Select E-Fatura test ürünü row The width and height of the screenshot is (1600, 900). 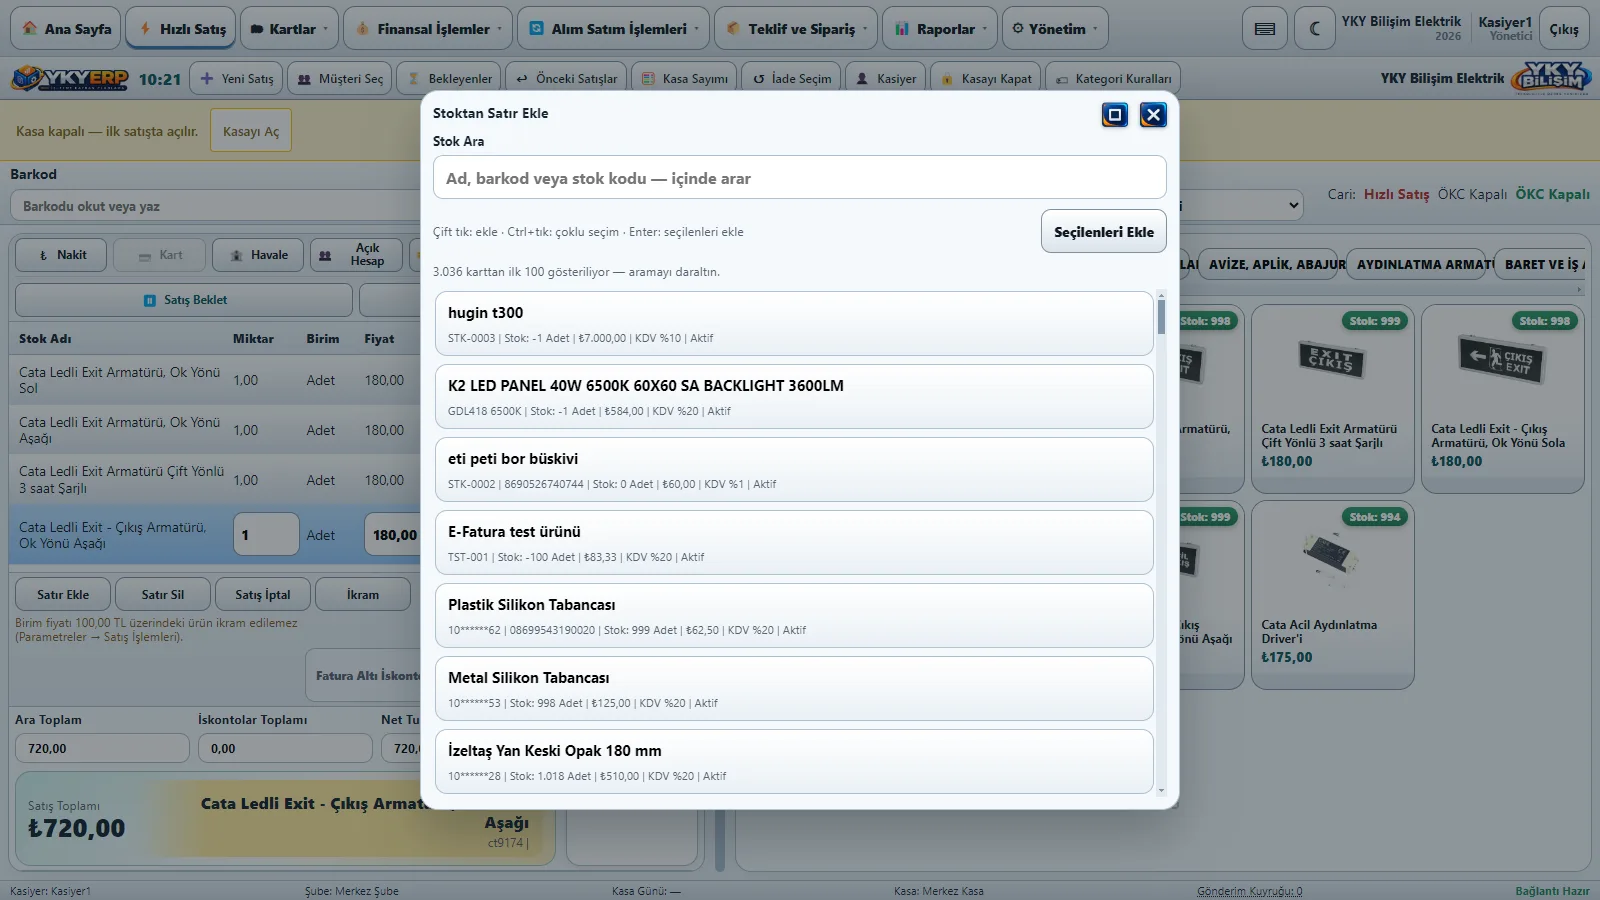click(794, 543)
